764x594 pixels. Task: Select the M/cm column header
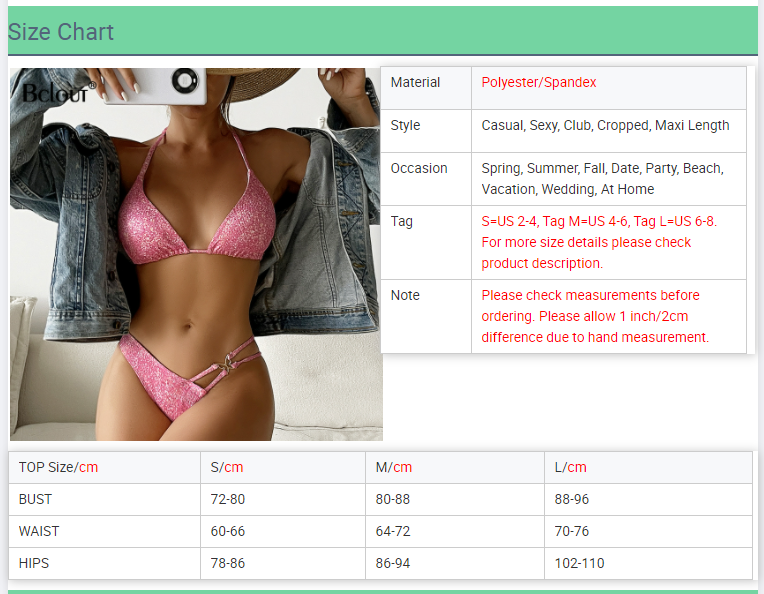coord(394,467)
